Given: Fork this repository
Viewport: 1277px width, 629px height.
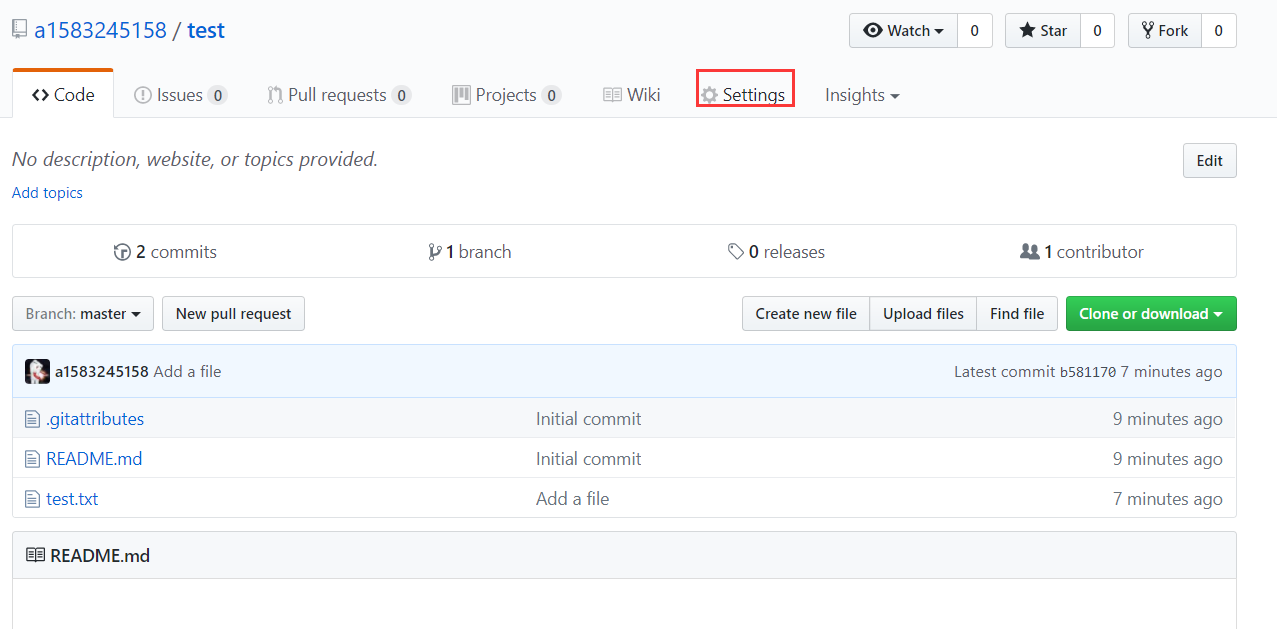Looking at the screenshot, I should (1165, 31).
